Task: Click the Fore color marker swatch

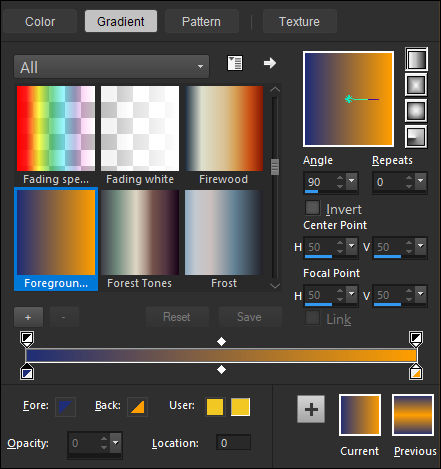Action: point(65,407)
